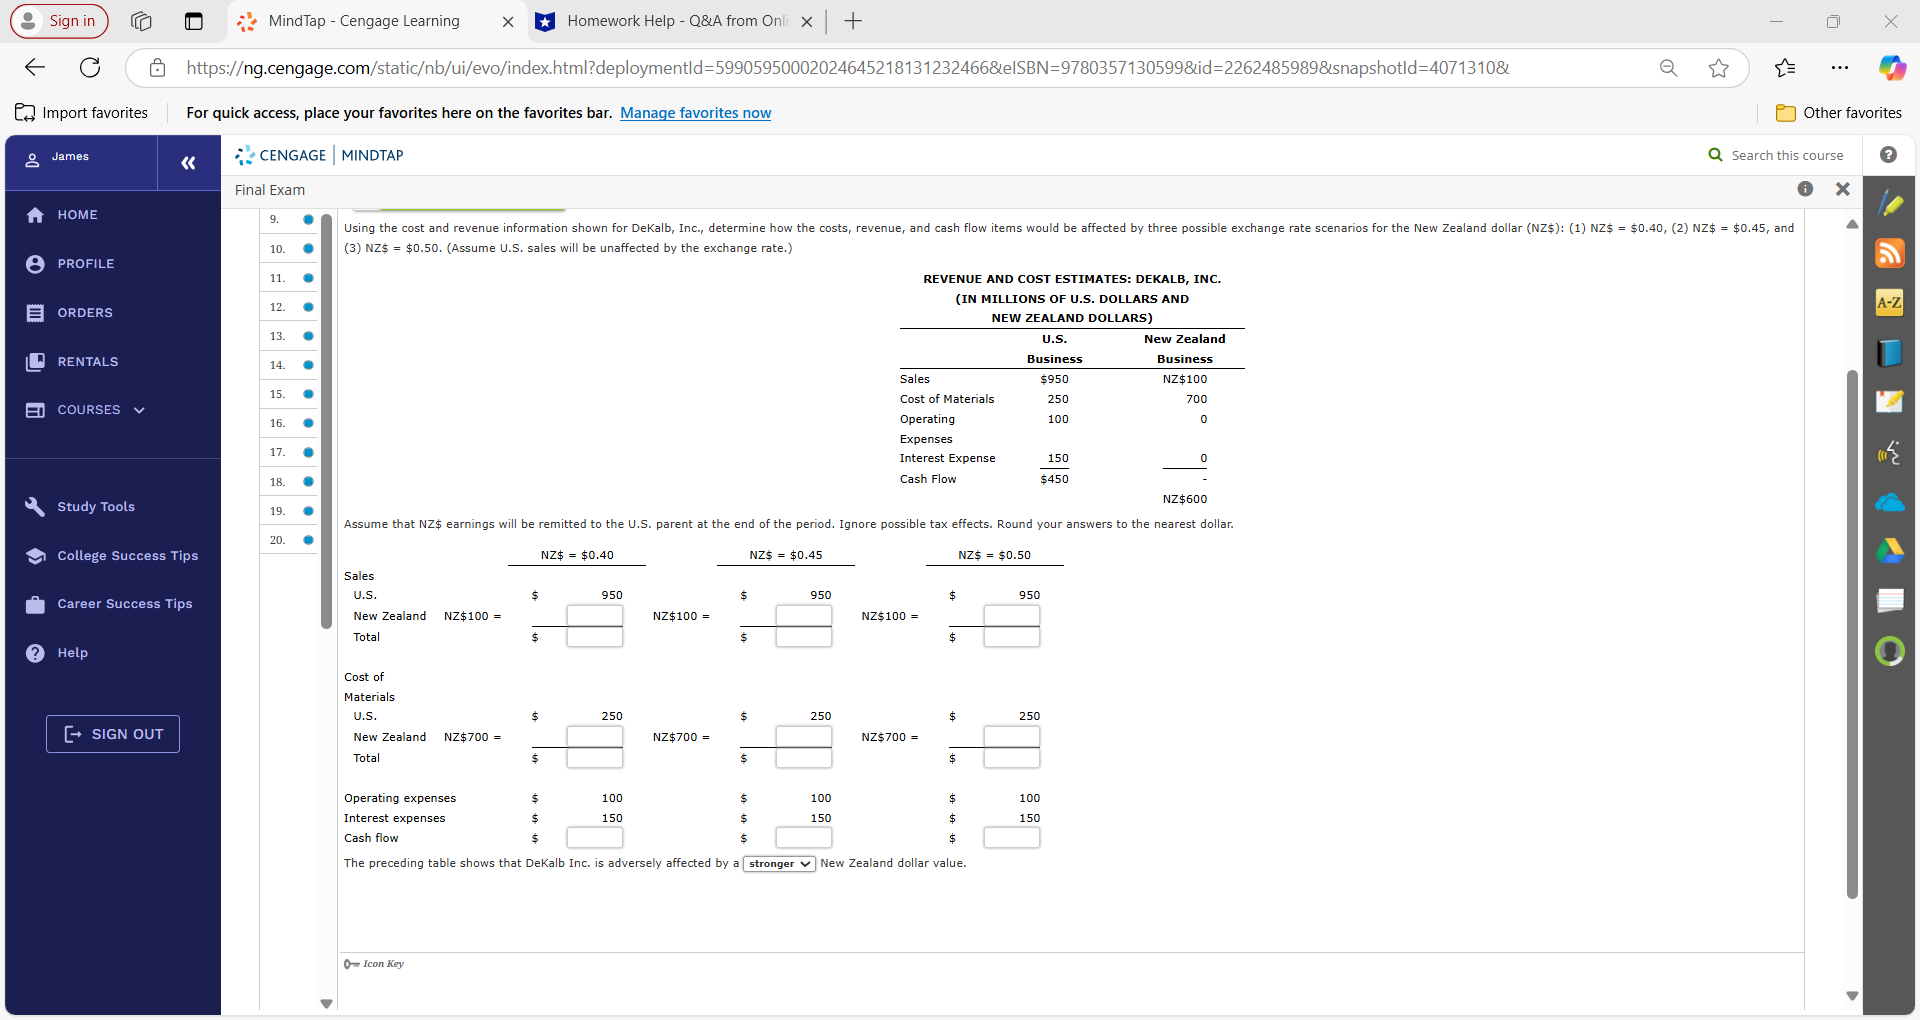Click the browser address bar URL
The height and width of the screenshot is (1020, 1920).
click(x=847, y=68)
